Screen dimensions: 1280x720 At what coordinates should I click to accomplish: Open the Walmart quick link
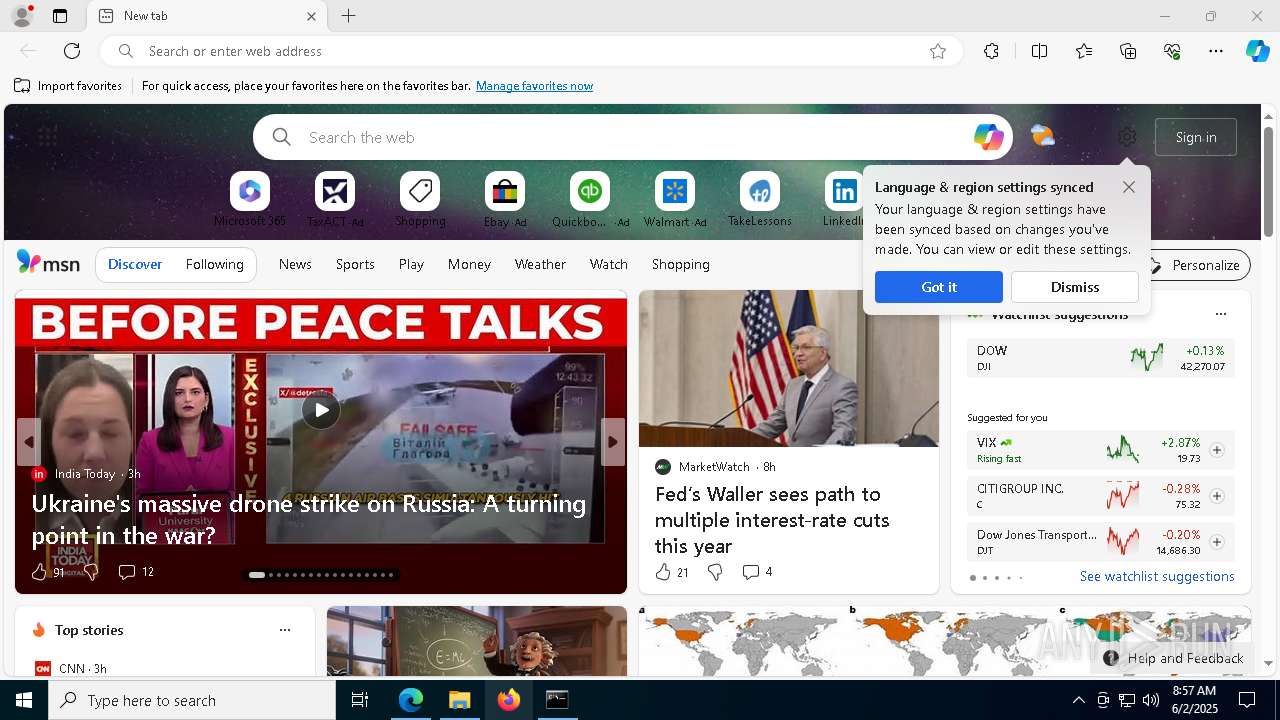point(675,199)
